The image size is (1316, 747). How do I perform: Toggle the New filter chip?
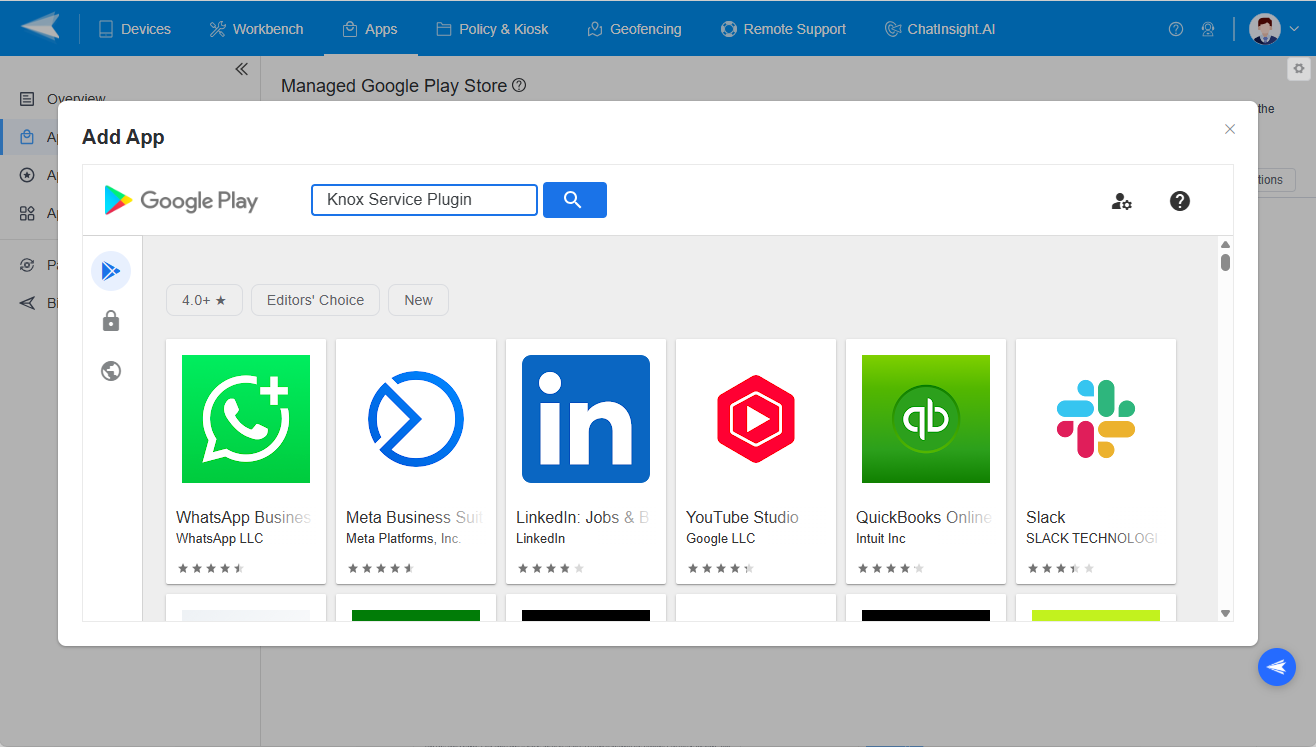tap(418, 300)
